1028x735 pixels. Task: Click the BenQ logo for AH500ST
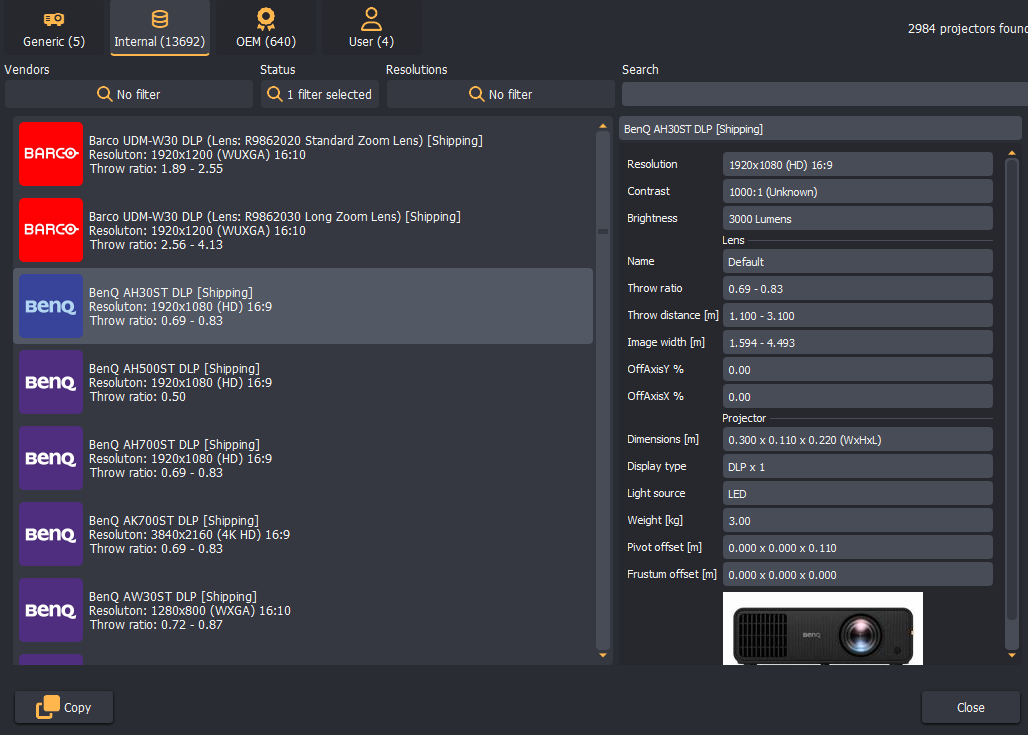51,382
